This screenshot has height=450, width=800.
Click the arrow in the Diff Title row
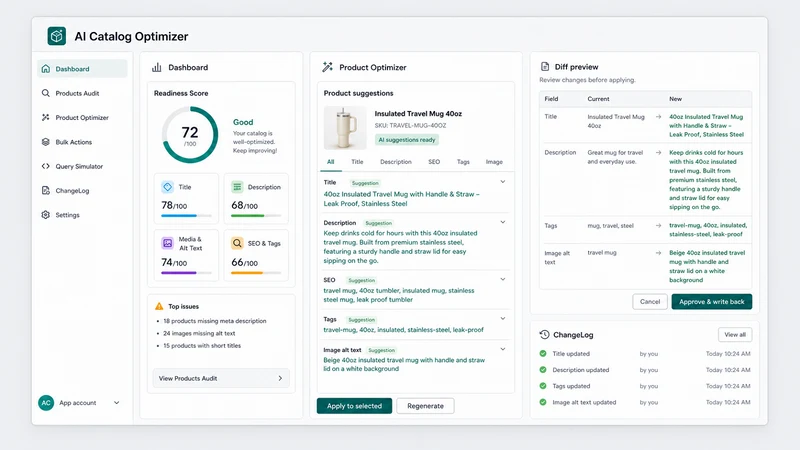(659, 117)
